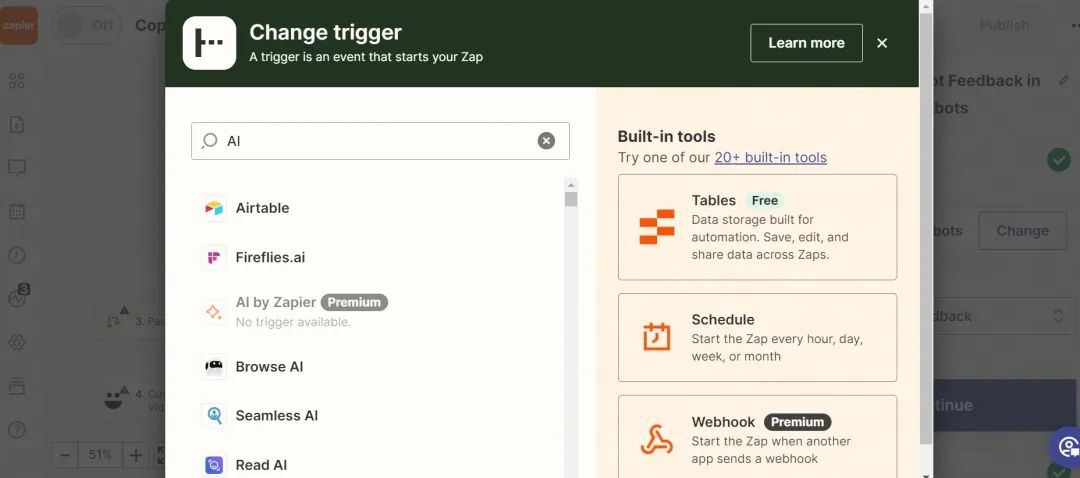Viewport: 1080px width, 478px height.
Task: Toggle the Zap Off switch
Action: (x=88, y=25)
